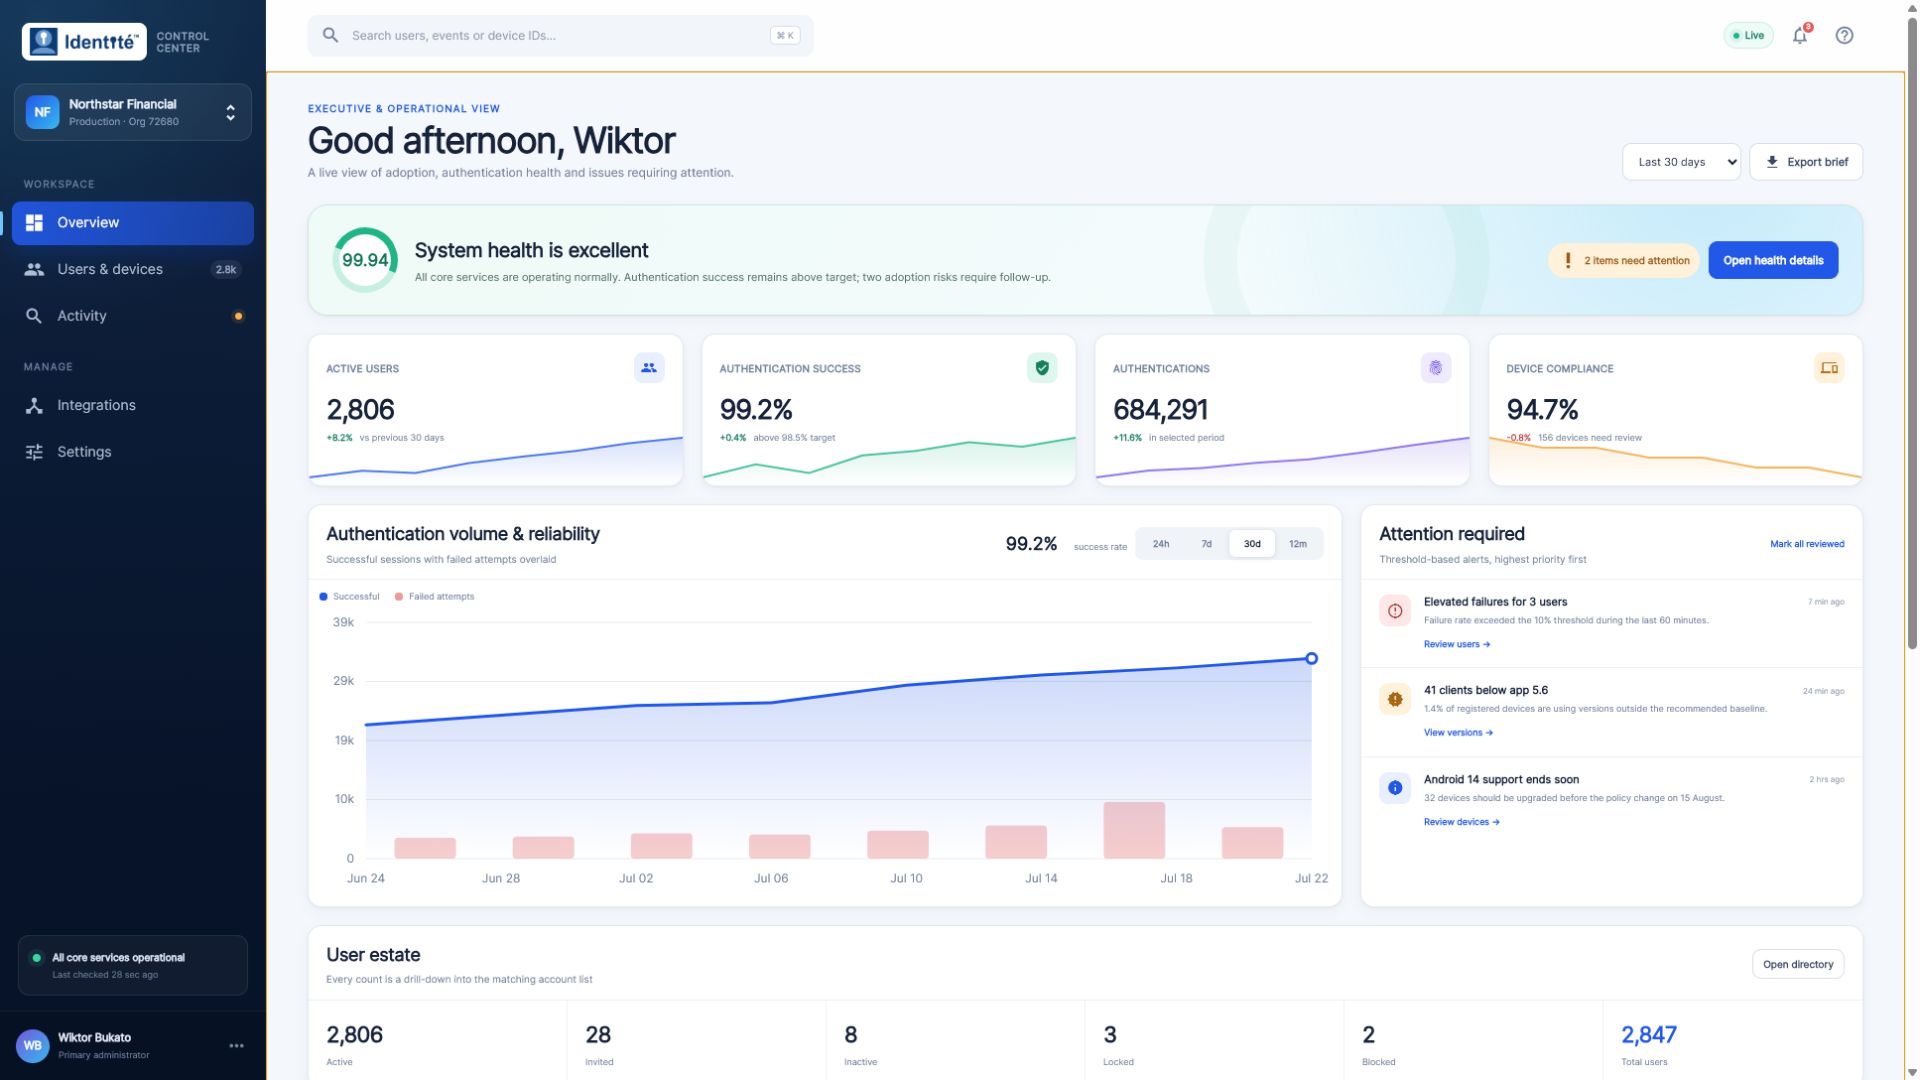The width and height of the screenshot is (1920, 1080).
Task: Expand the Northstar Financial org switcher
Action: (132, 112)
